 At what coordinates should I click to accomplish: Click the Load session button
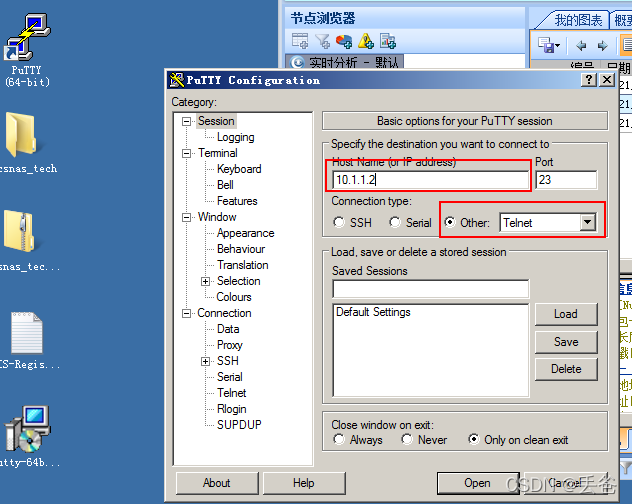pyautogui.click(x=566, y=314)
